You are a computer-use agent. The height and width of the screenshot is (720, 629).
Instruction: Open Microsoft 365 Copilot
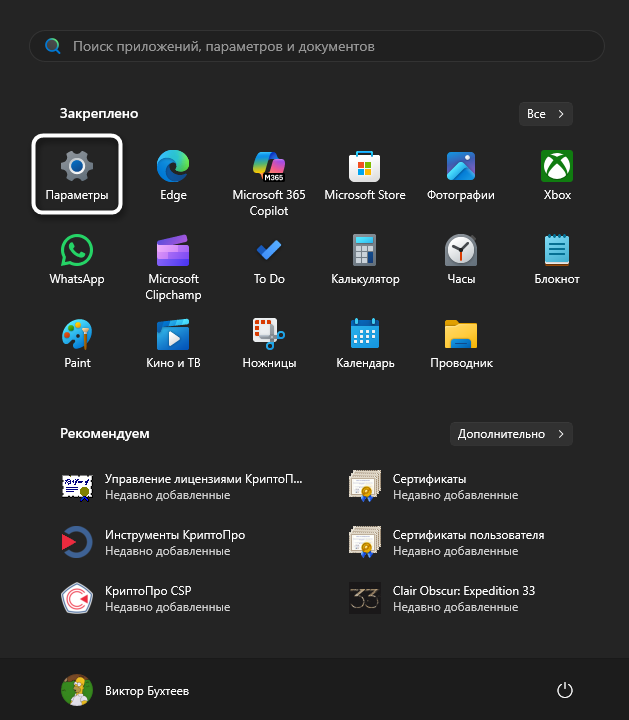pyautogui.click(x=269, y=182)
